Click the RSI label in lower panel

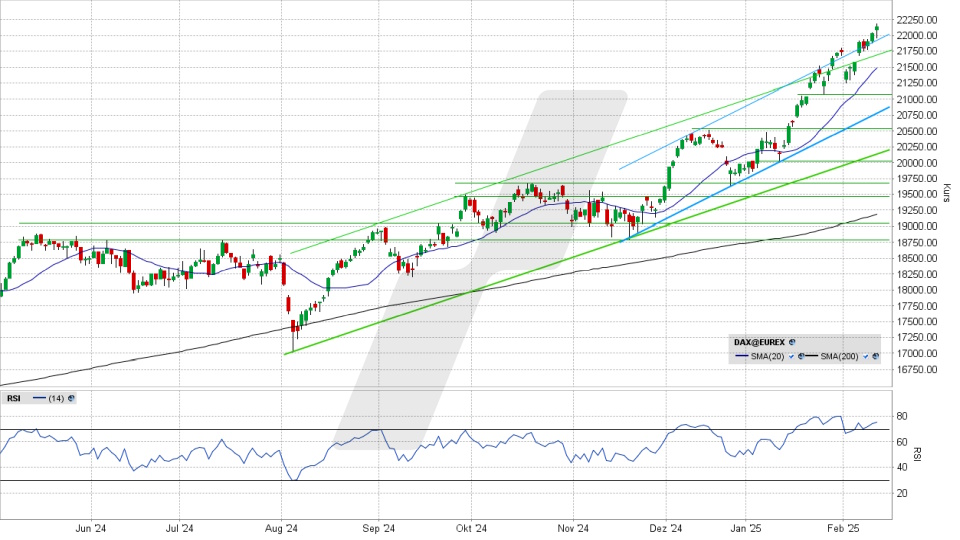[x=13, y=399]
